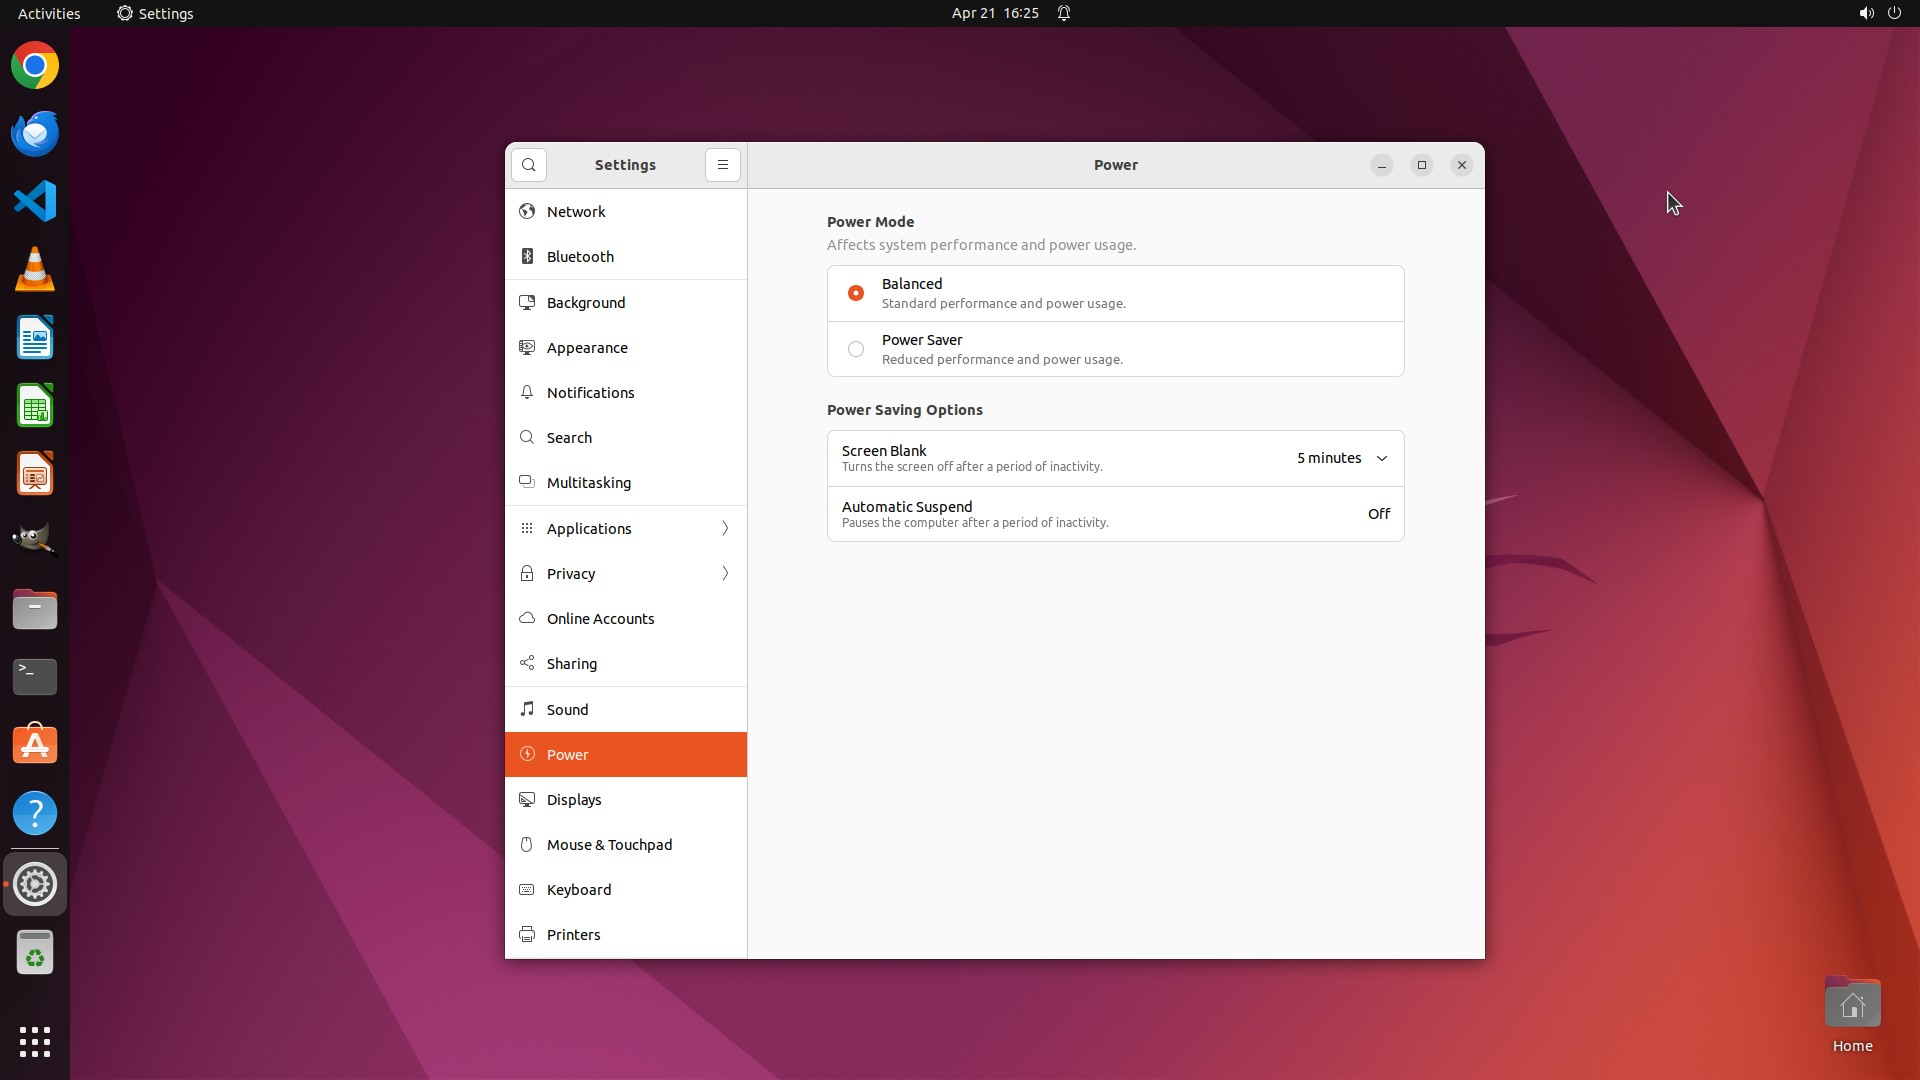Launch Terminal from the dock
This screenshot has width=1920, height=1080.
pyautogui.click(x=35, y=677)
